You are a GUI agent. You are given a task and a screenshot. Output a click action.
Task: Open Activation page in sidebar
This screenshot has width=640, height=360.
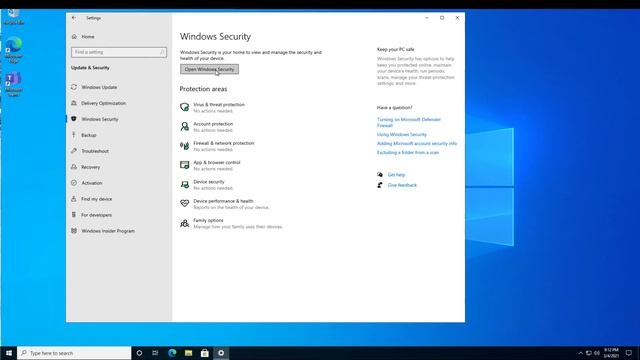(x=91, y=182)
